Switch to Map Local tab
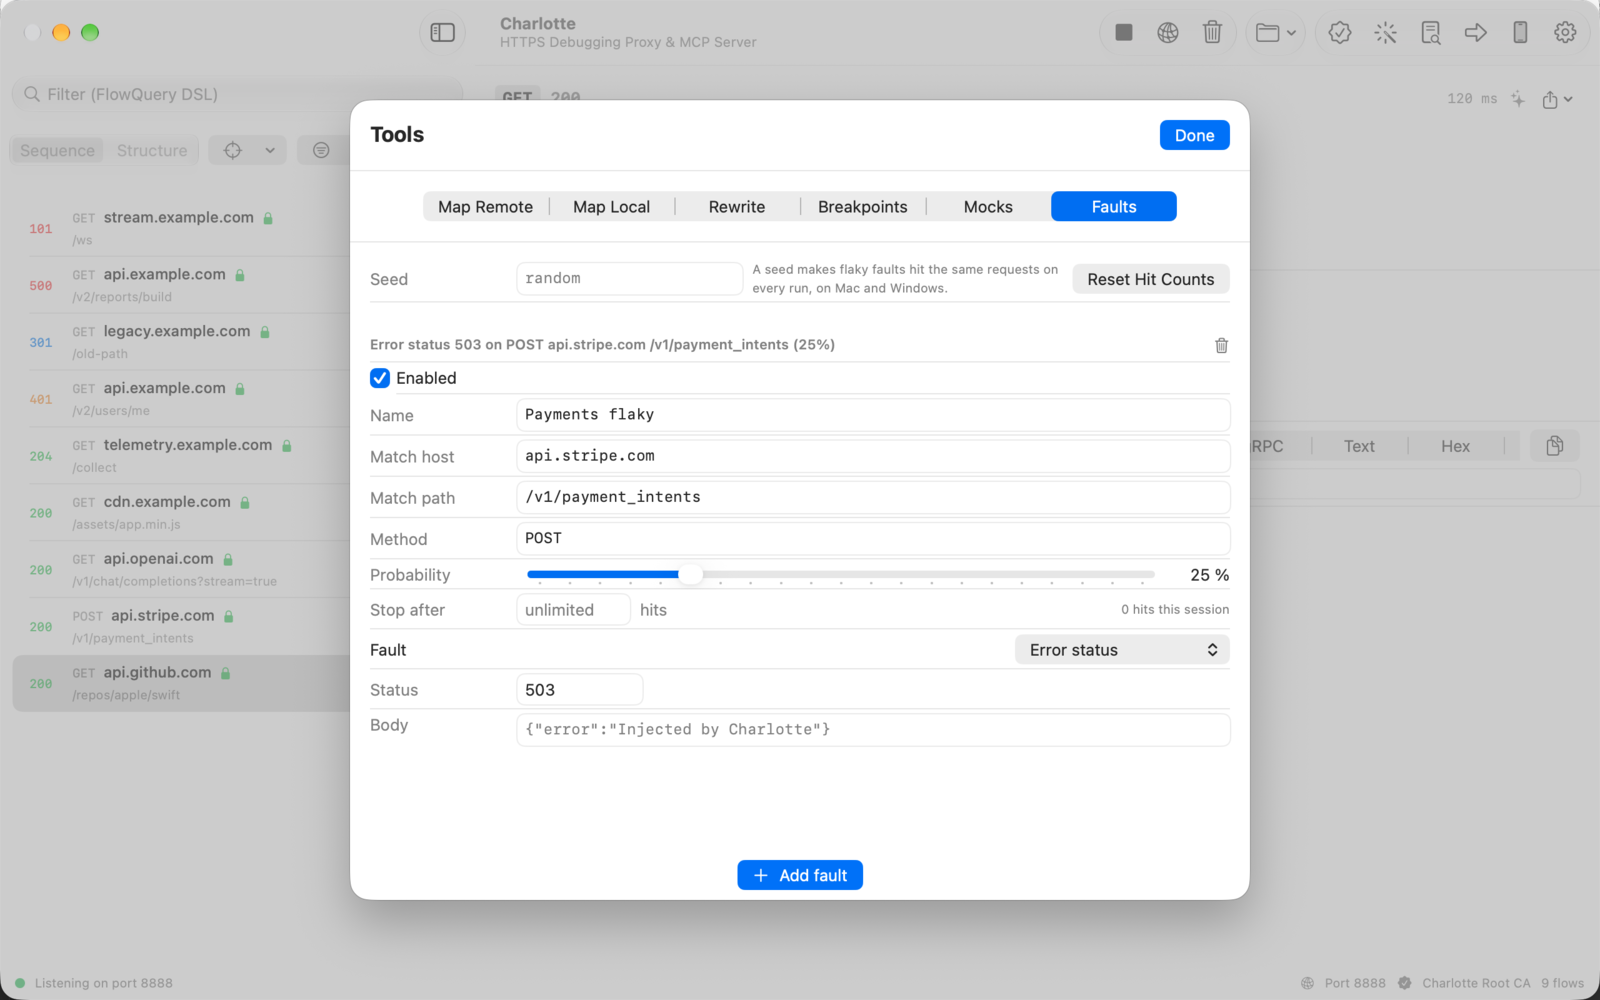 (612, 207)
